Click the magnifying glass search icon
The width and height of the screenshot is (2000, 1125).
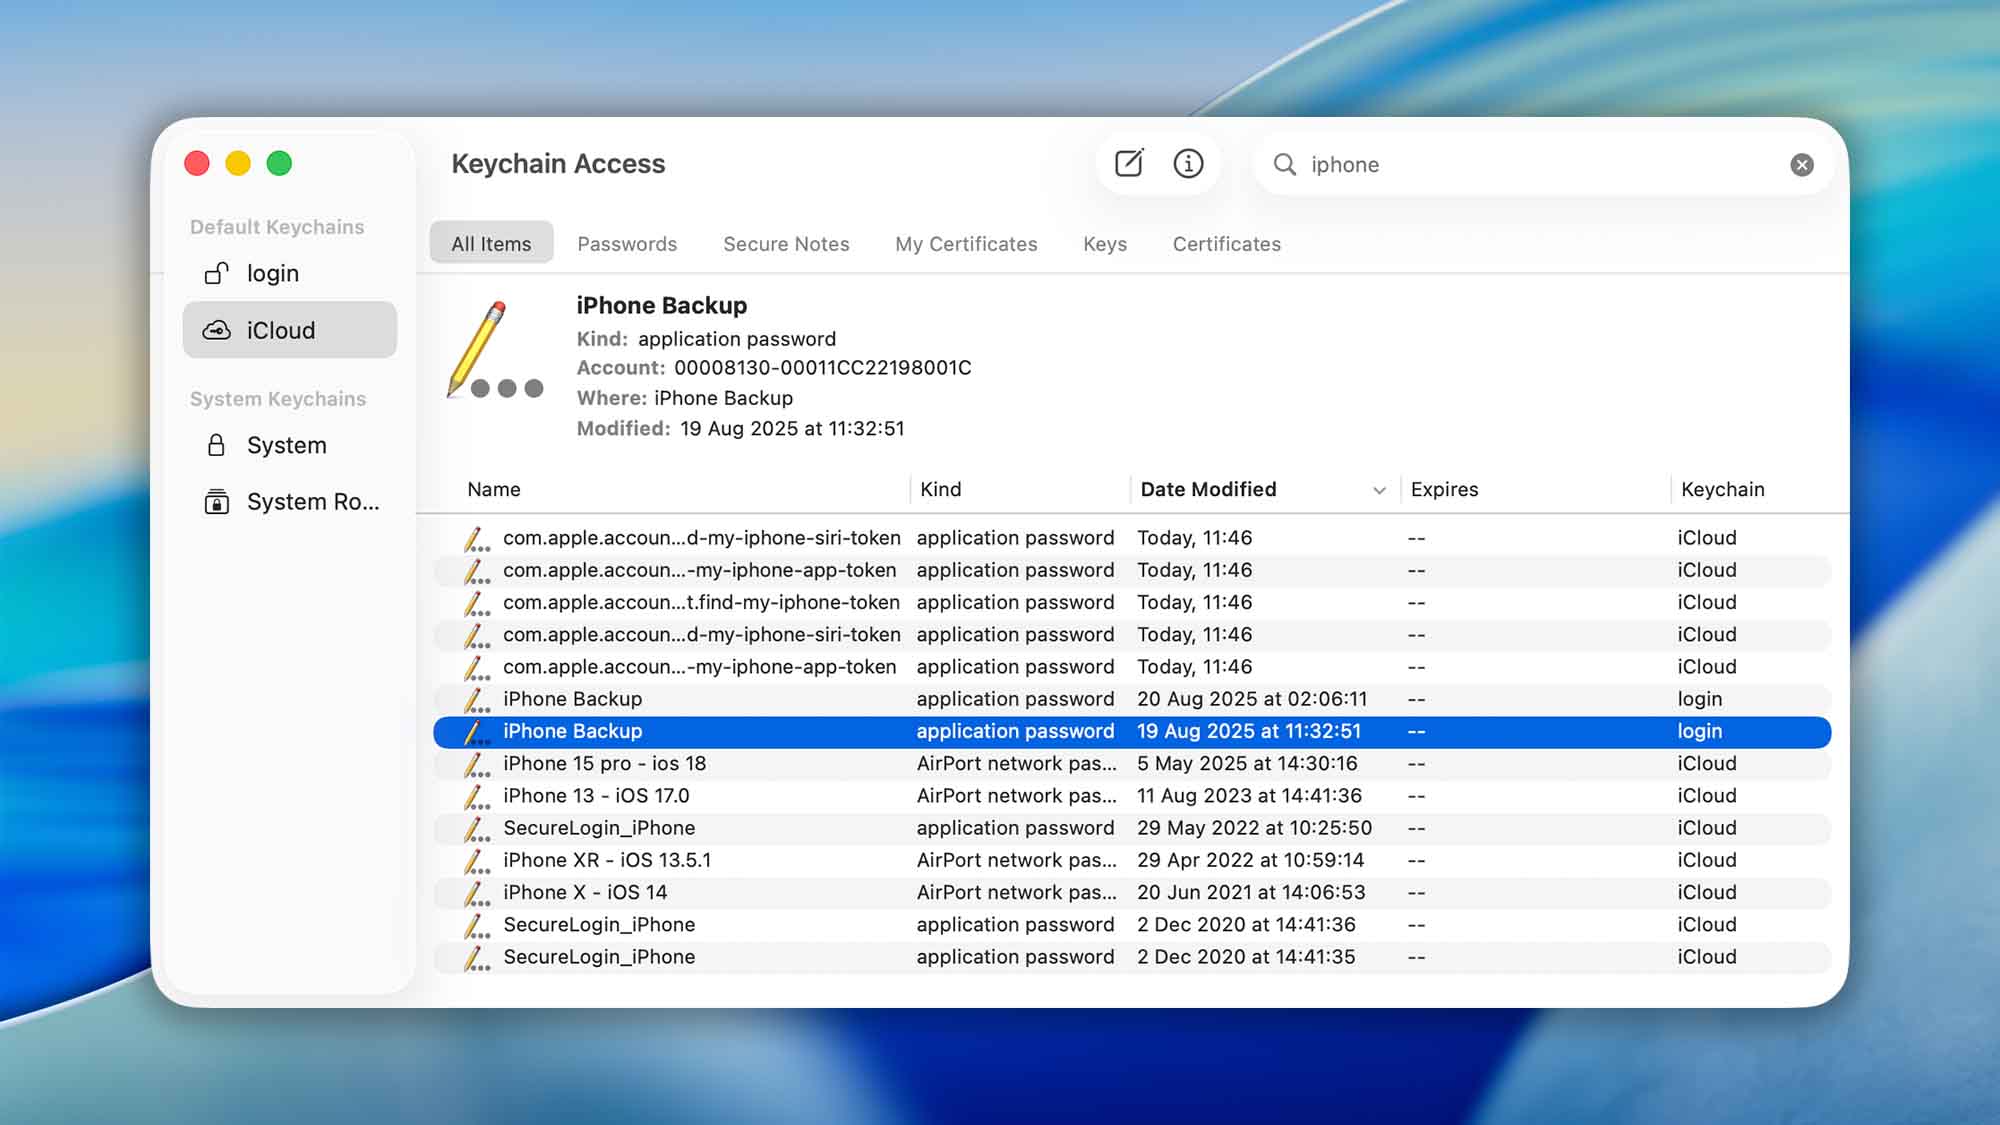(1285, 164)
